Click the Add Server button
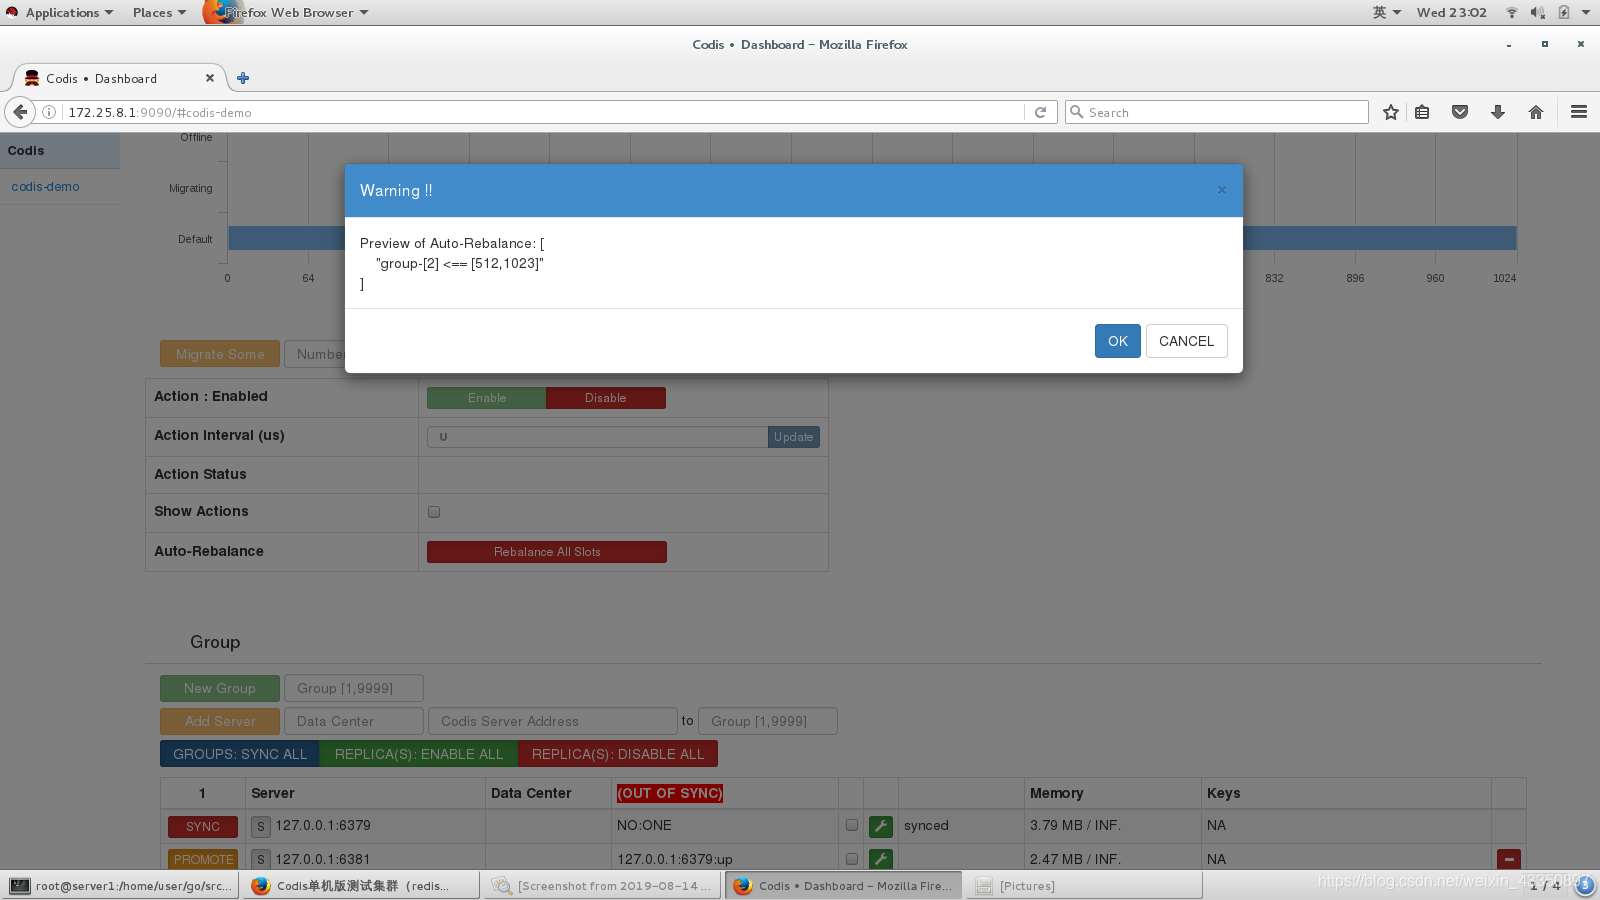 [220, 721]
